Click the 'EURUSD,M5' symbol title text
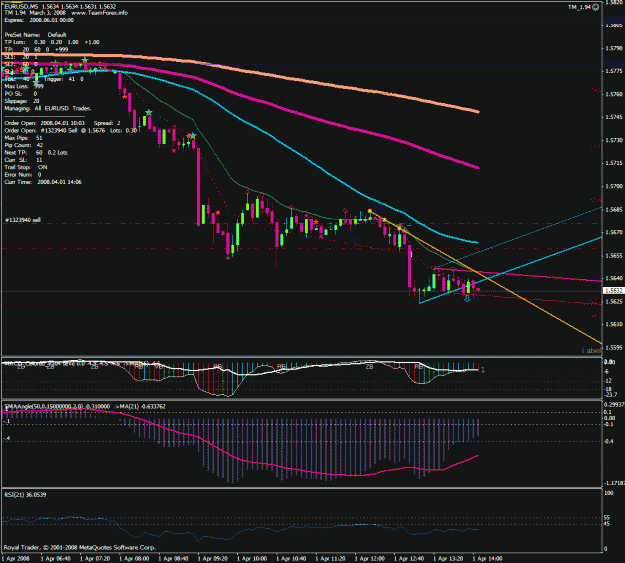Image resolution: width=625 pixels, height=563 pixels. 22,6
